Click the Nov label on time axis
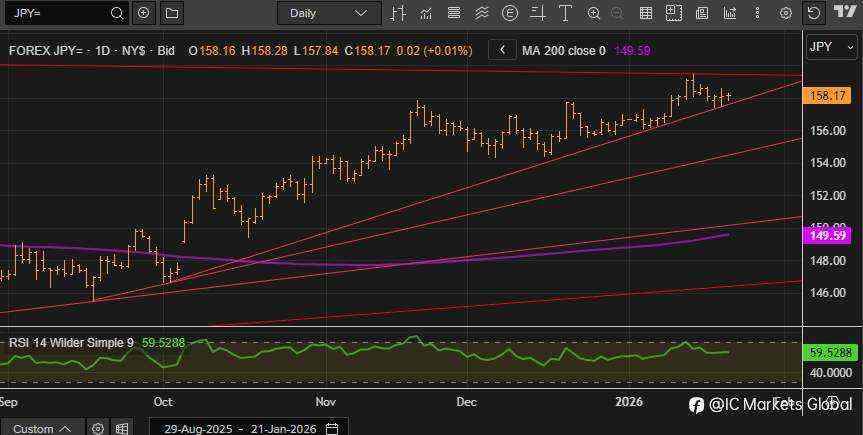863x435 pixels. (x=326, y=402)
